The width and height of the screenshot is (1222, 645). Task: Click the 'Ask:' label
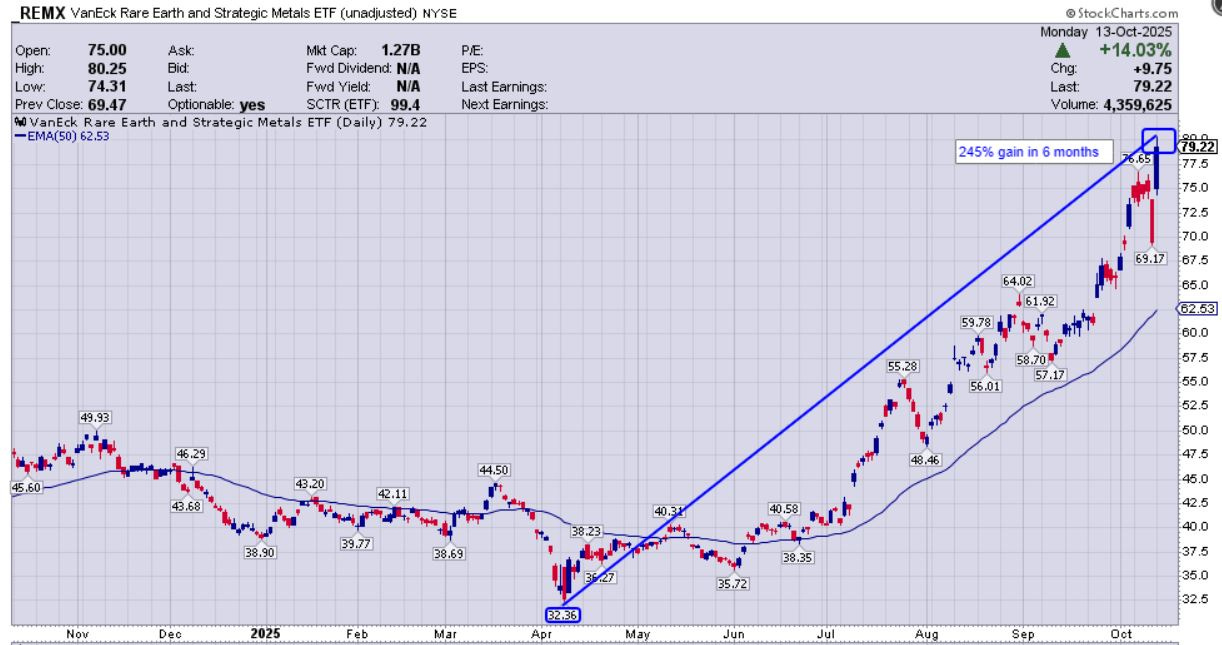pos(180,48)
